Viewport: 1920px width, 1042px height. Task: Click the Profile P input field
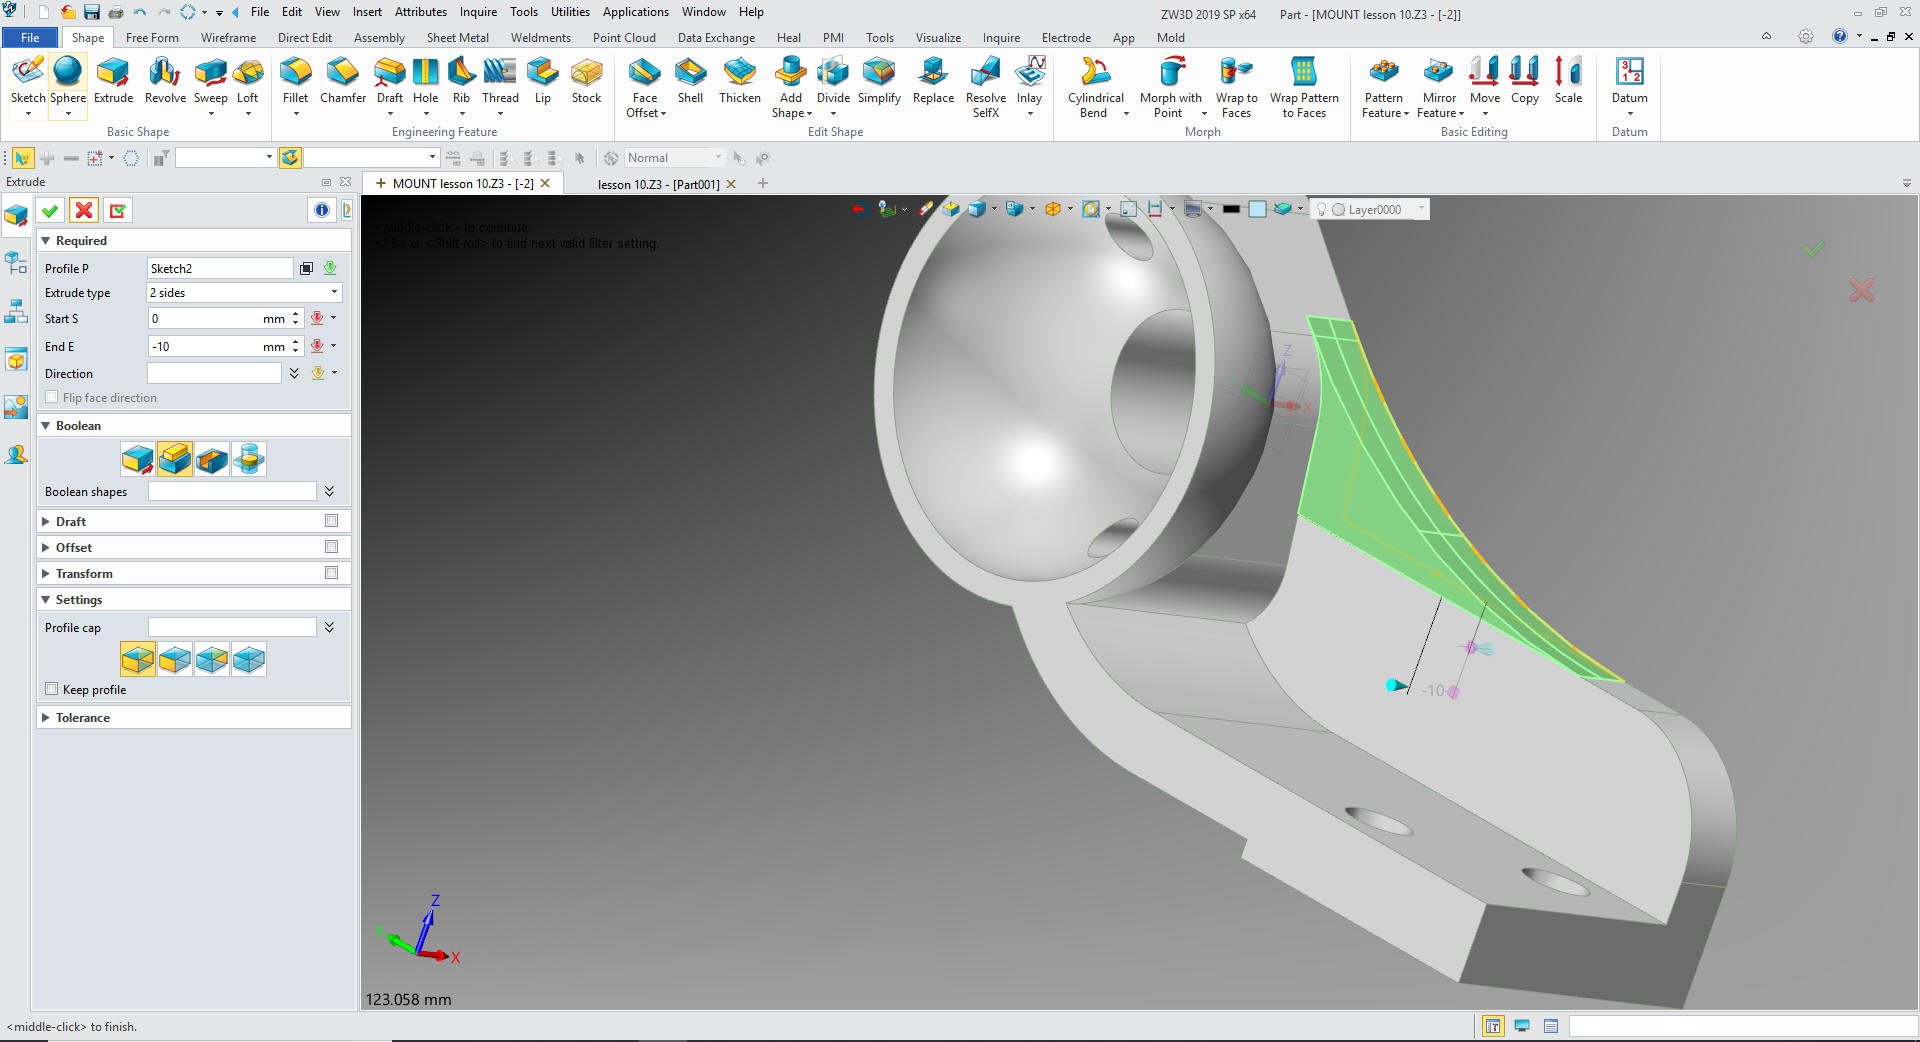coord(220,268)
